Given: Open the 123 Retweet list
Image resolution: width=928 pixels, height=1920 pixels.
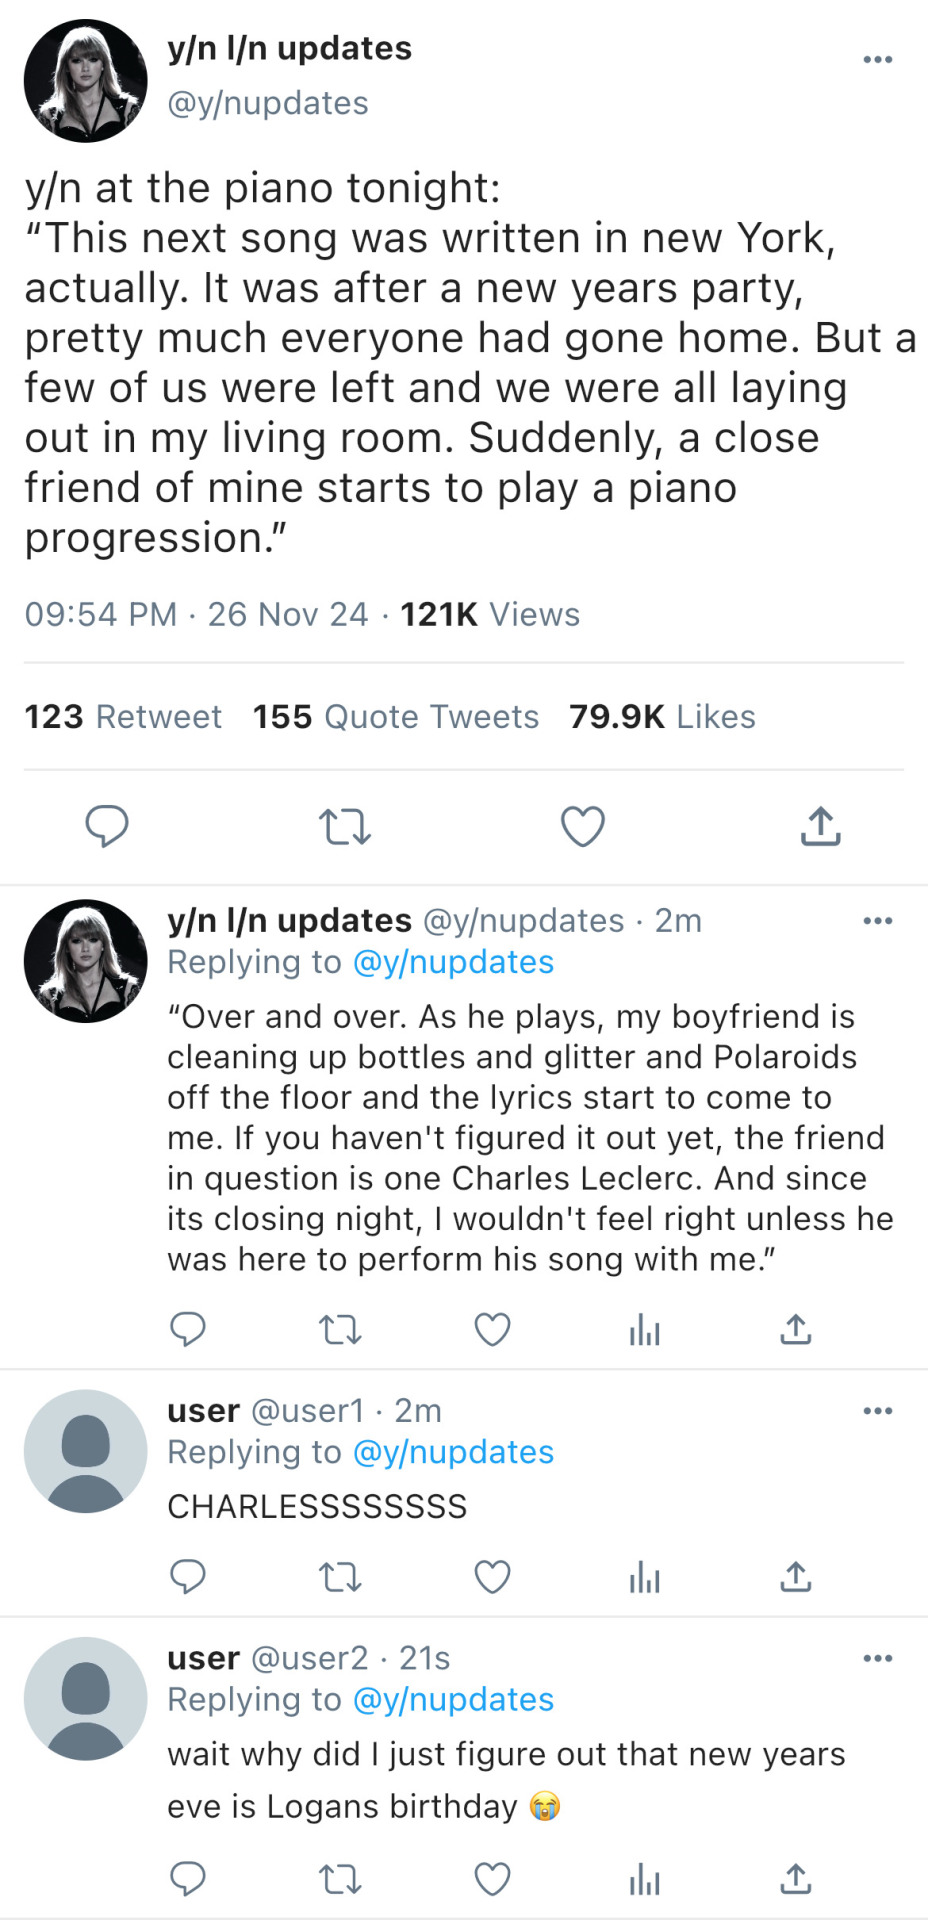Looking at the screenshot, I should click(123, 717).
